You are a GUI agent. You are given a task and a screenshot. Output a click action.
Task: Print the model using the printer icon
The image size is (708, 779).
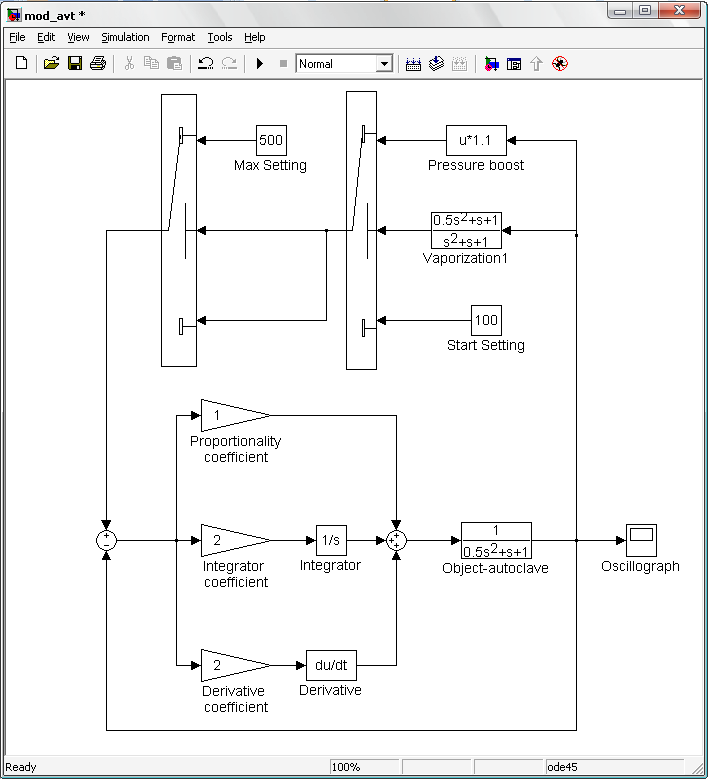tap(98, 63)
